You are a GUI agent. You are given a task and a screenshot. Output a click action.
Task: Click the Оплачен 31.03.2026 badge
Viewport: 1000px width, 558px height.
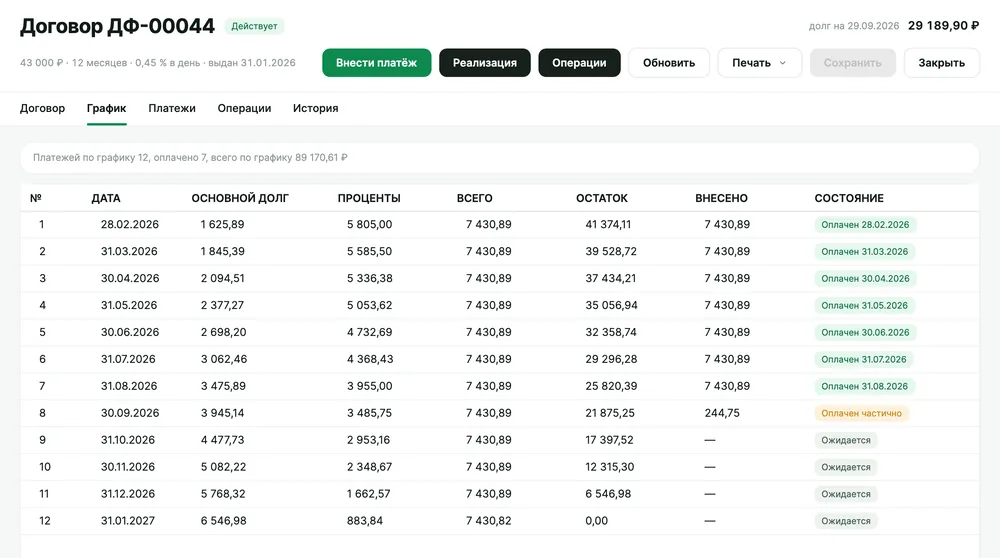[864, 251]
